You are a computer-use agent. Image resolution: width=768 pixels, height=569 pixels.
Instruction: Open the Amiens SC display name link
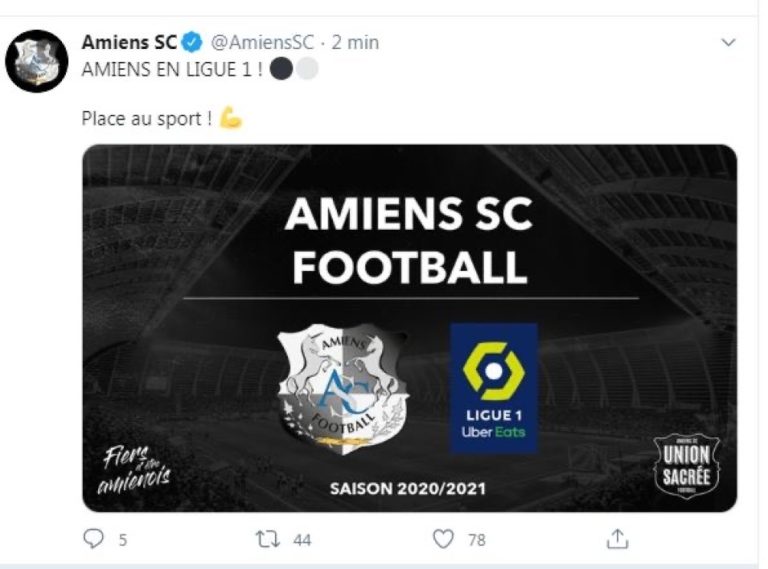(129, 43)
